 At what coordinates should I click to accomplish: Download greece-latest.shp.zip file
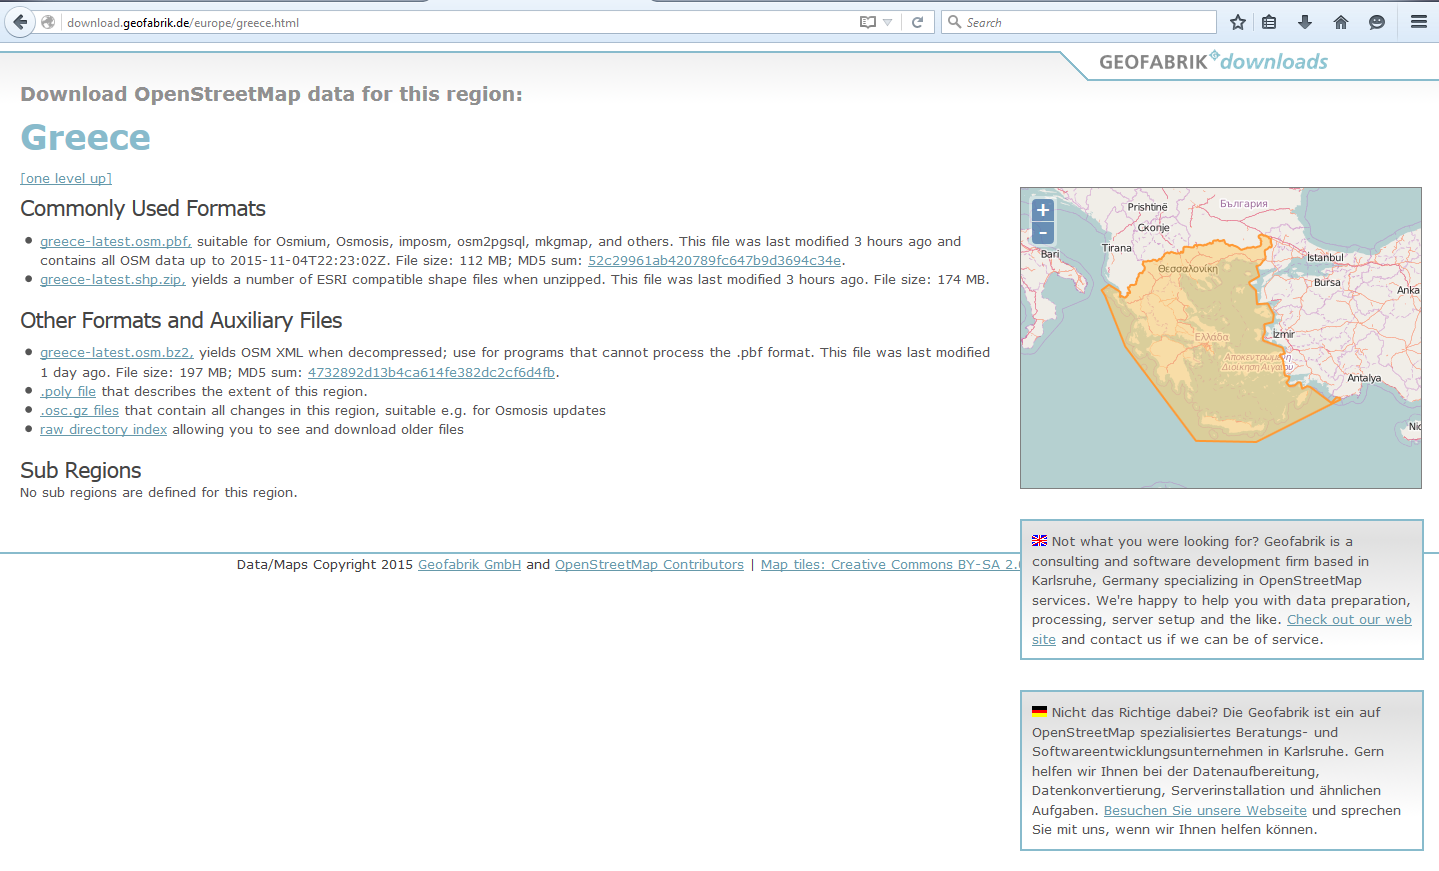point(113,279)
